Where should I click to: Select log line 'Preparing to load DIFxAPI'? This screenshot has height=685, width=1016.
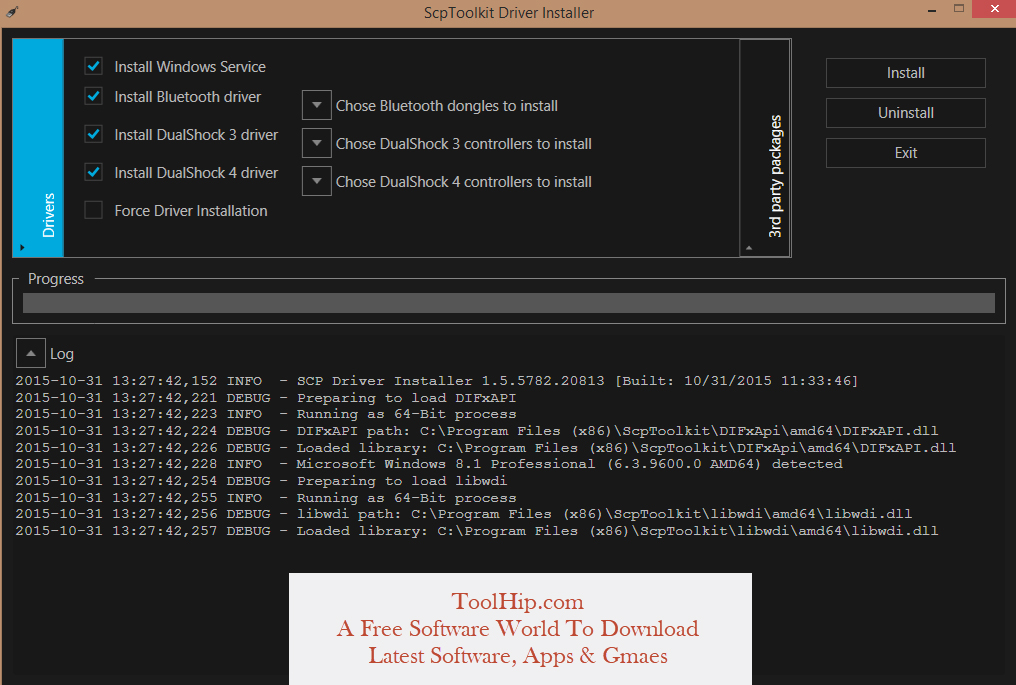(x=266, y=397)
